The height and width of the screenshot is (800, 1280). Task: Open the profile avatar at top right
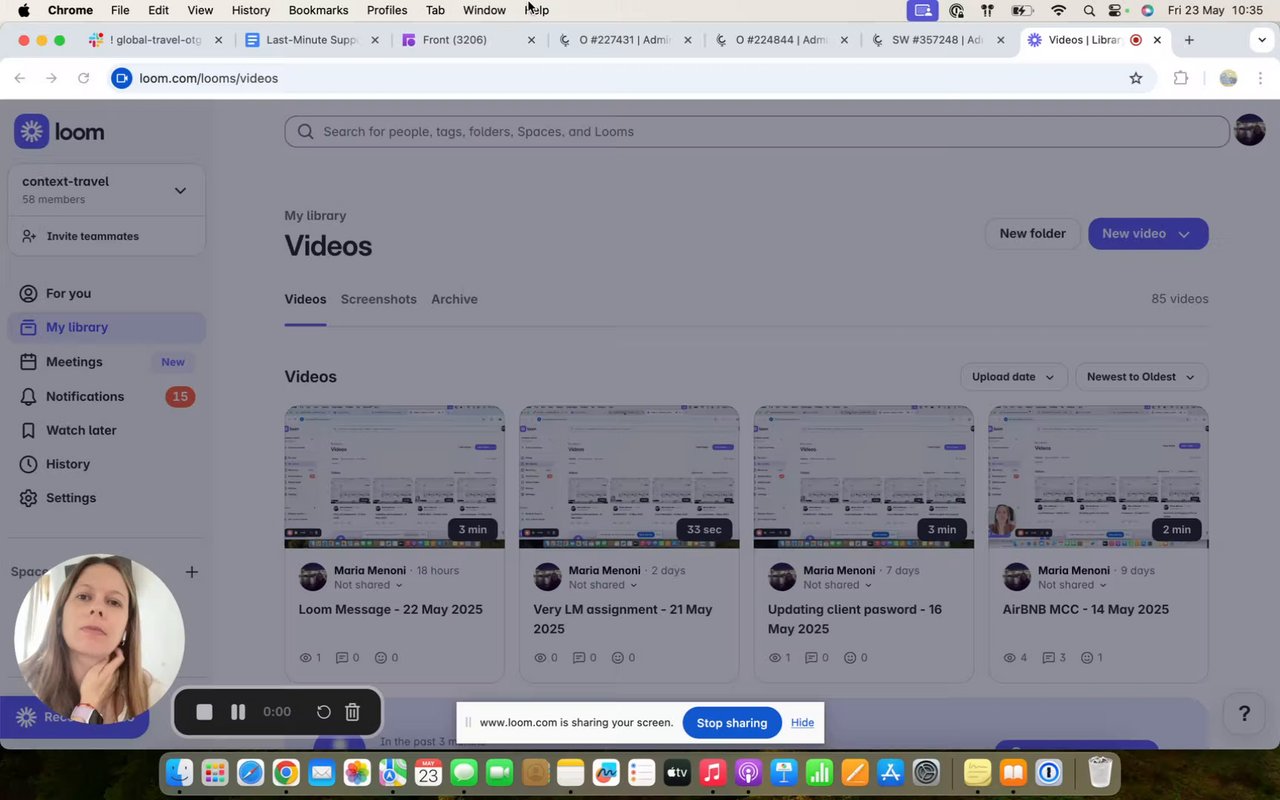(1249, 130)
